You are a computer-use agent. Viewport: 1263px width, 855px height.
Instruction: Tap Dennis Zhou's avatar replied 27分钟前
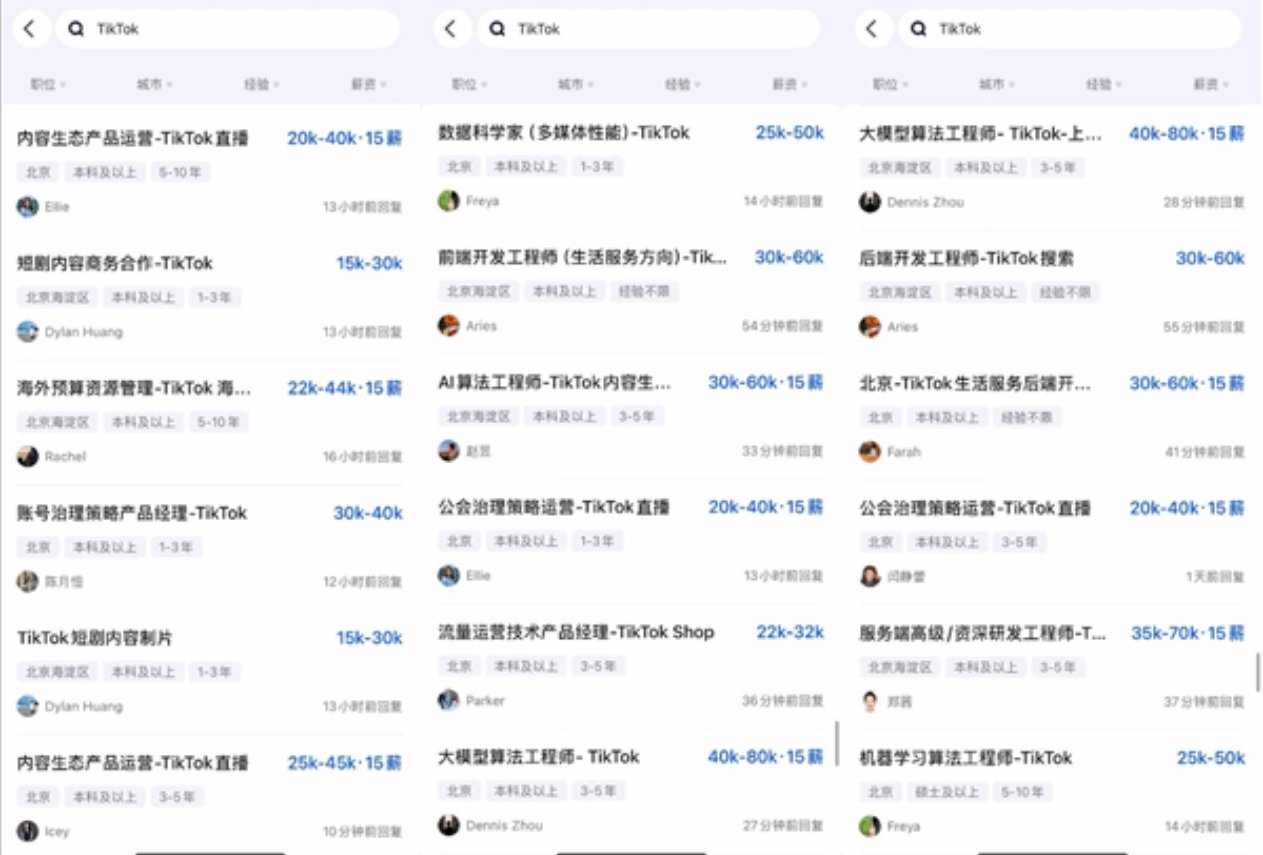pyautogui.click(x=449, y=825)
